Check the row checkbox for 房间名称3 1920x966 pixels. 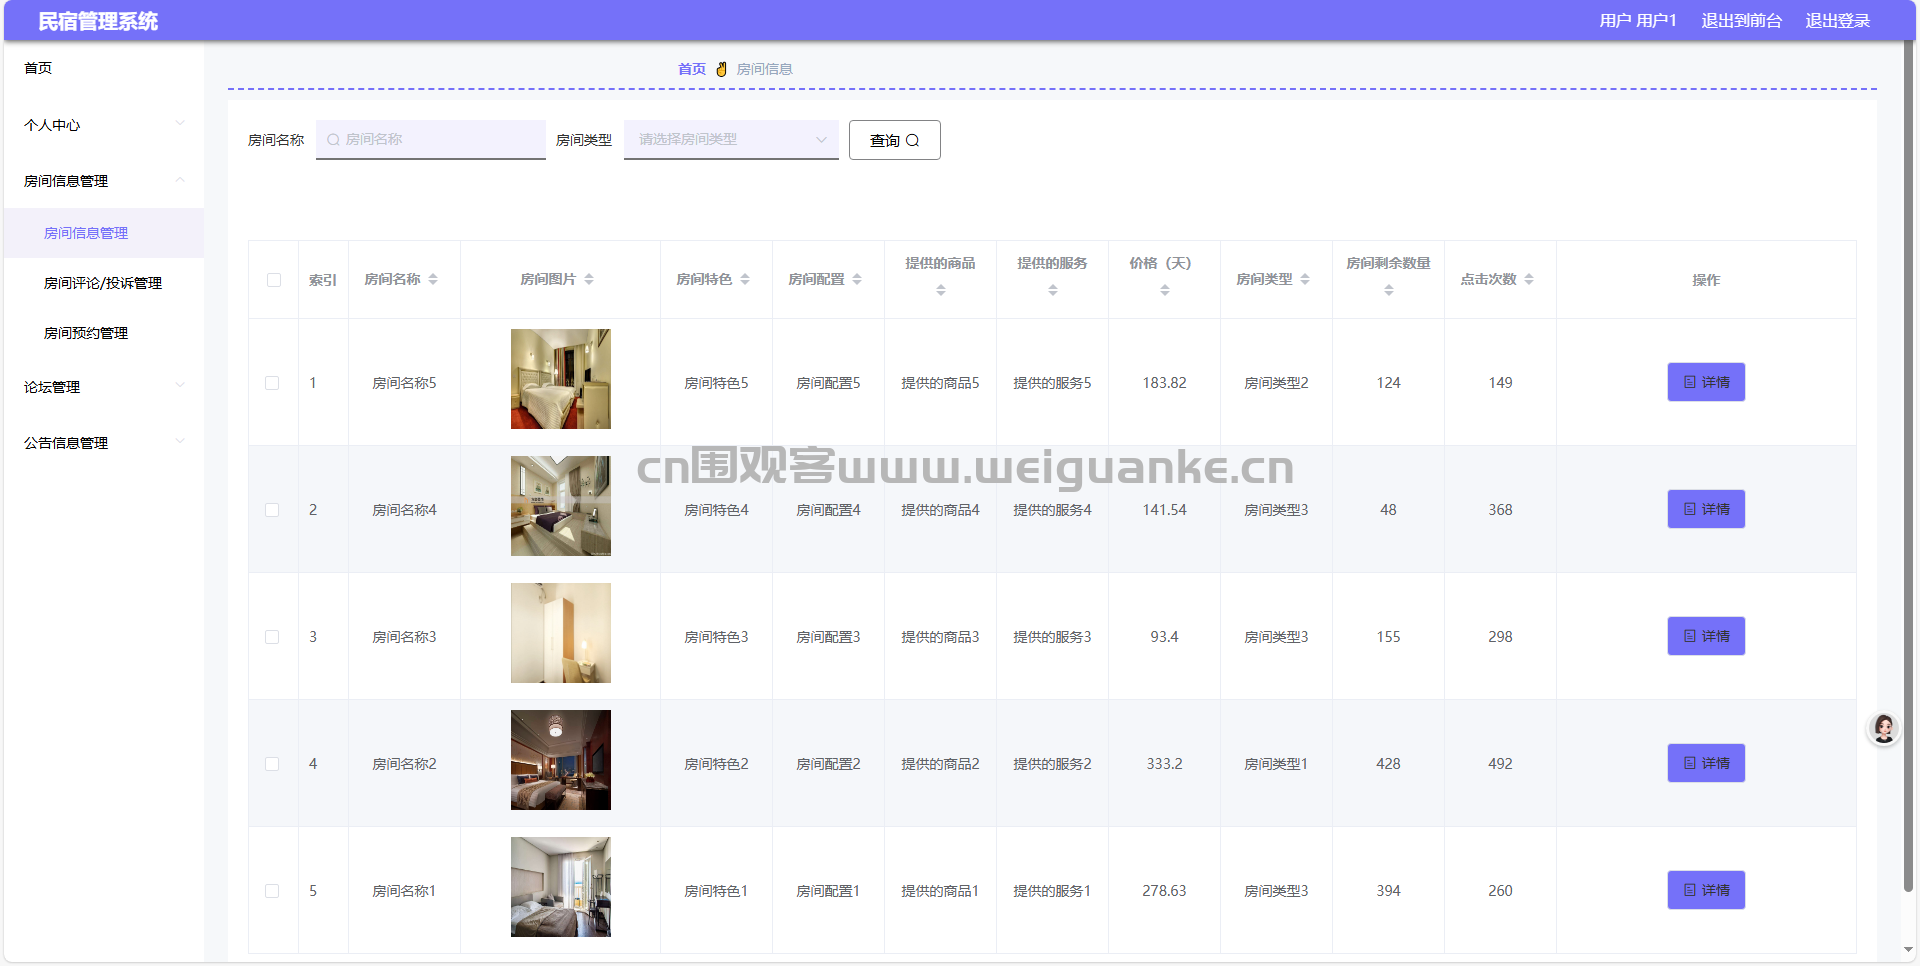click(272, 637)
